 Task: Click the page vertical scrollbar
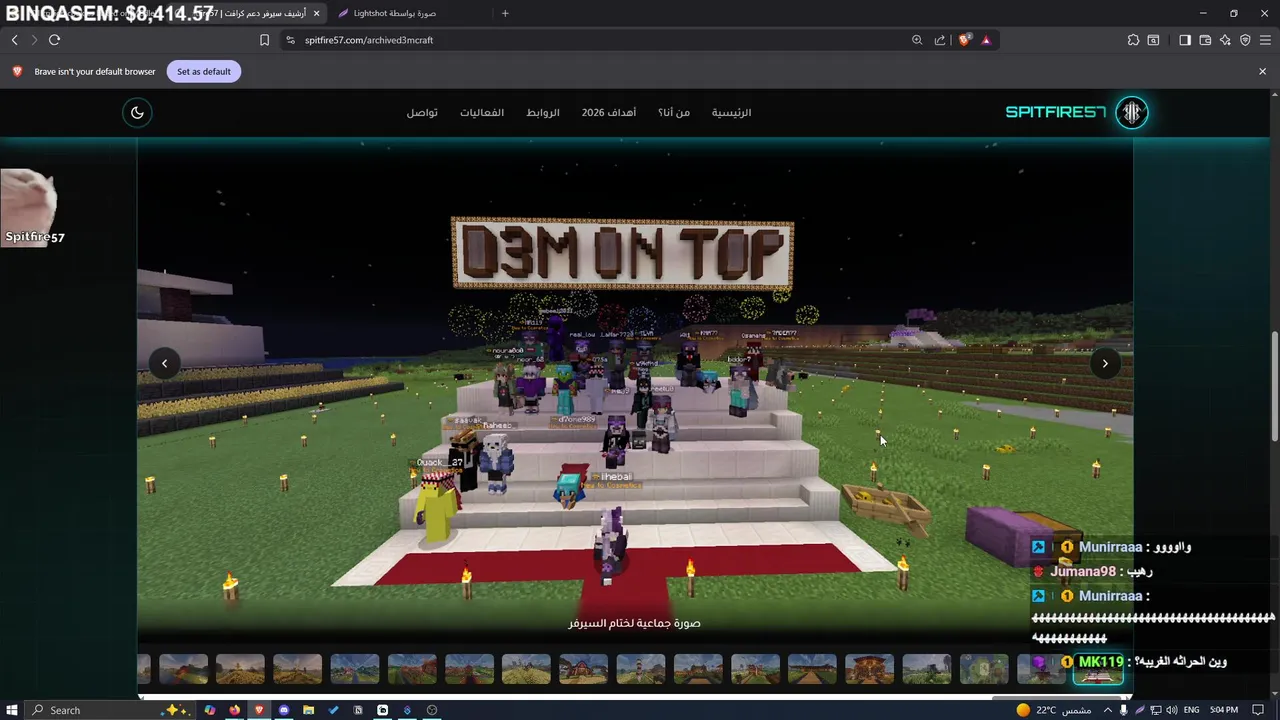click(x=1274, y=385)
